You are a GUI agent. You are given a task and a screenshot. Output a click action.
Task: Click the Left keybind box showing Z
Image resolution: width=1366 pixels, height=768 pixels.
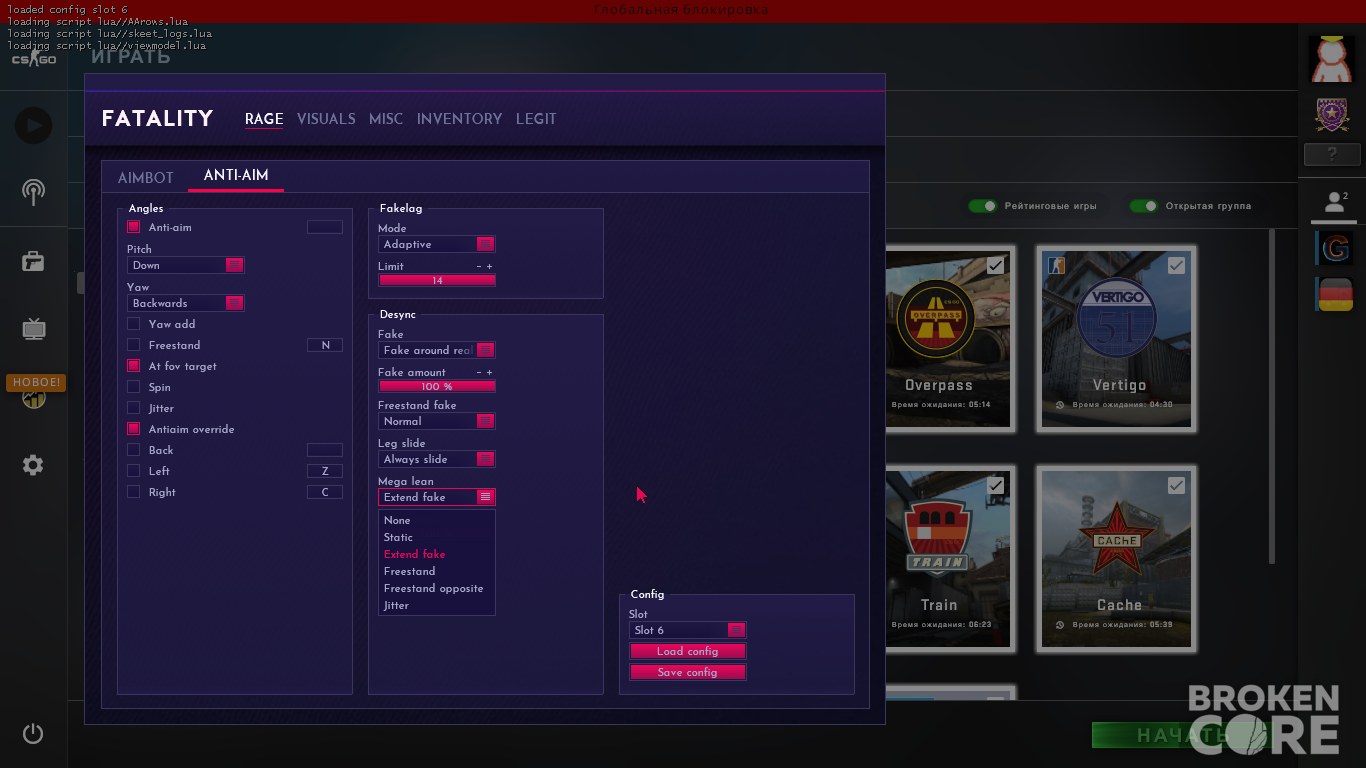click(x=325, y=471)
